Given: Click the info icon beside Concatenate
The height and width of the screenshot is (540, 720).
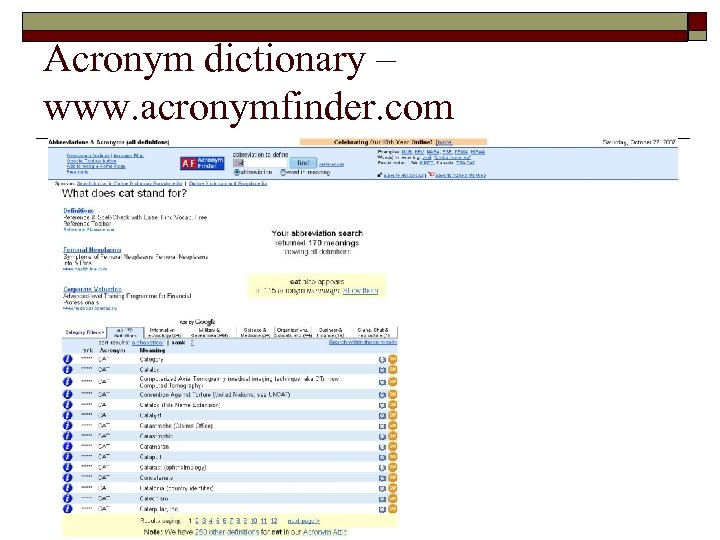Looking at the screenshot, I should tap(68, 478).
